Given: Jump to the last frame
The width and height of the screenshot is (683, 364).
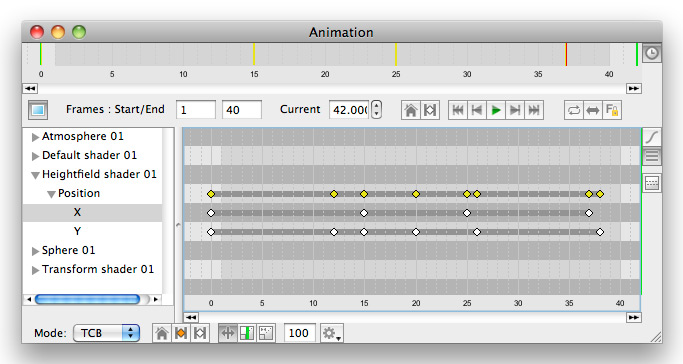Looking at the screenshot, I should 534,110.
